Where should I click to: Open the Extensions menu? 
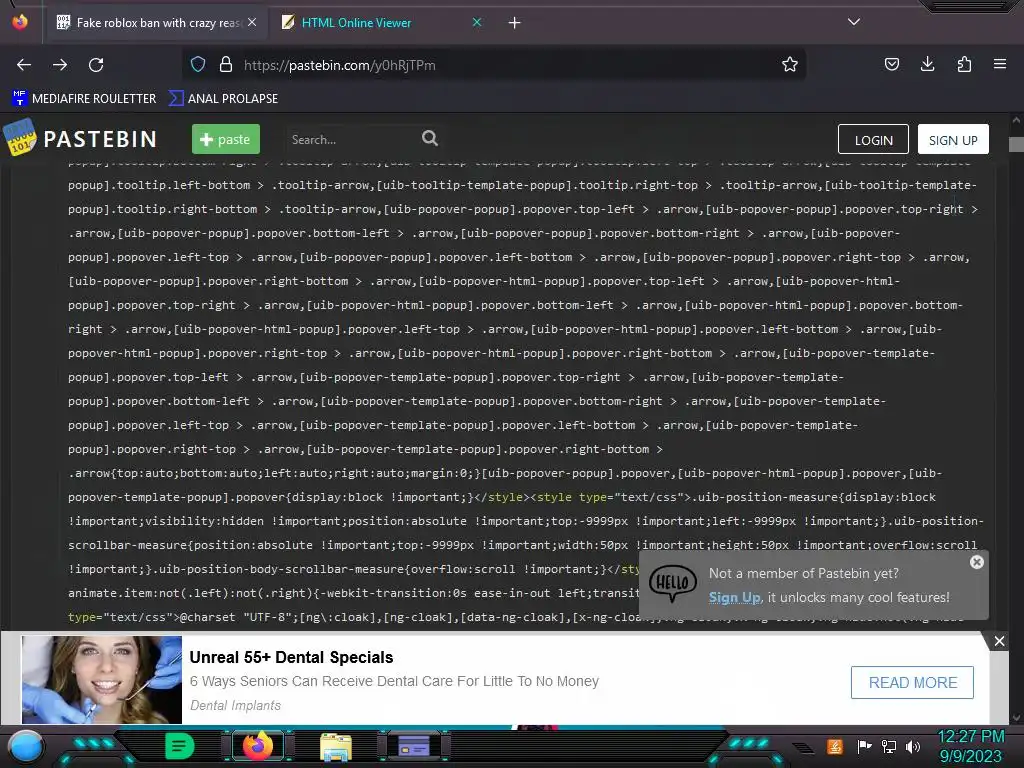964,64
